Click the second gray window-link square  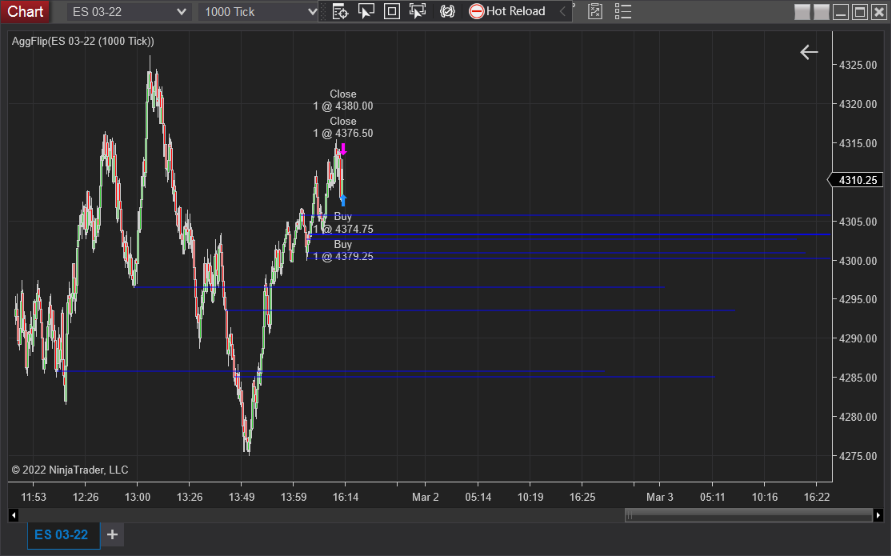coord(821,12)
